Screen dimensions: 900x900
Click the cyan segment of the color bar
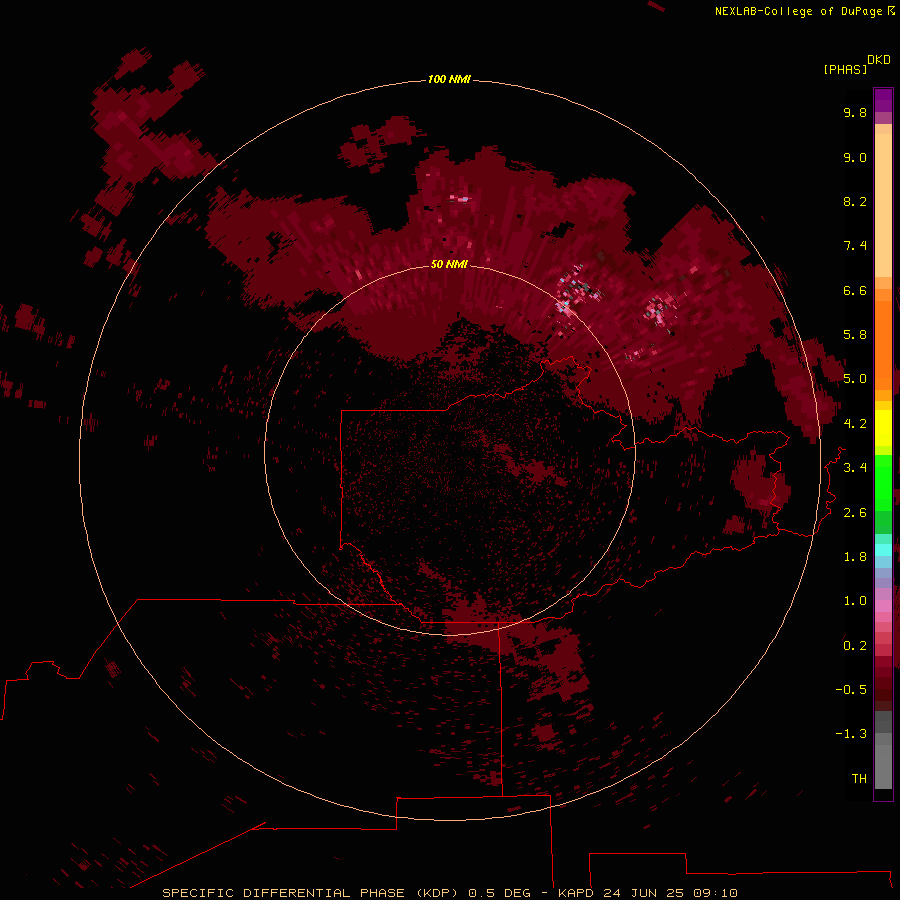pos(883,550)
